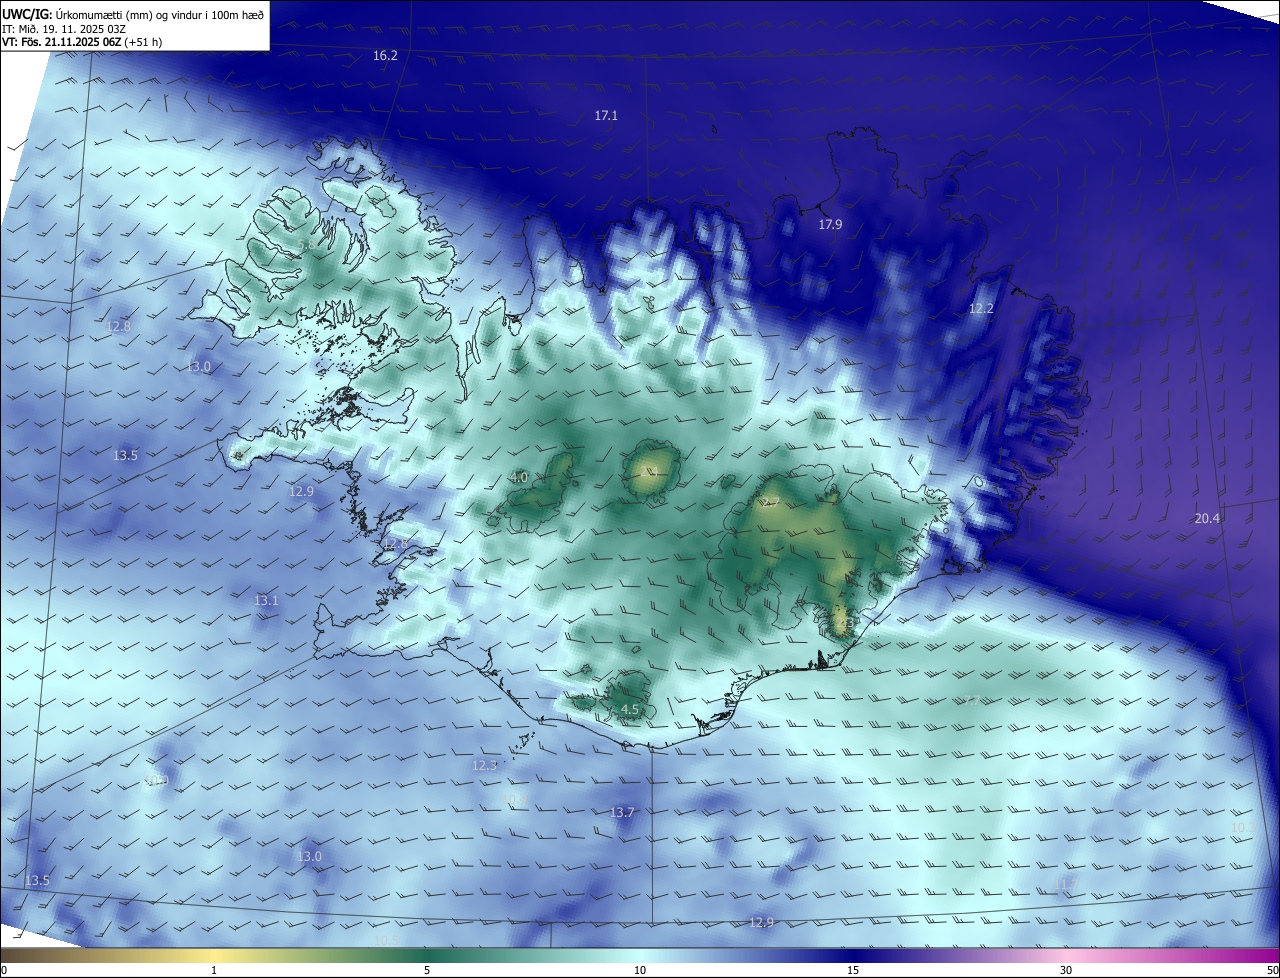Screen dimensions: 1280x978
Task: Click the 4.5 value label
Action: click(x=630, y=710)
